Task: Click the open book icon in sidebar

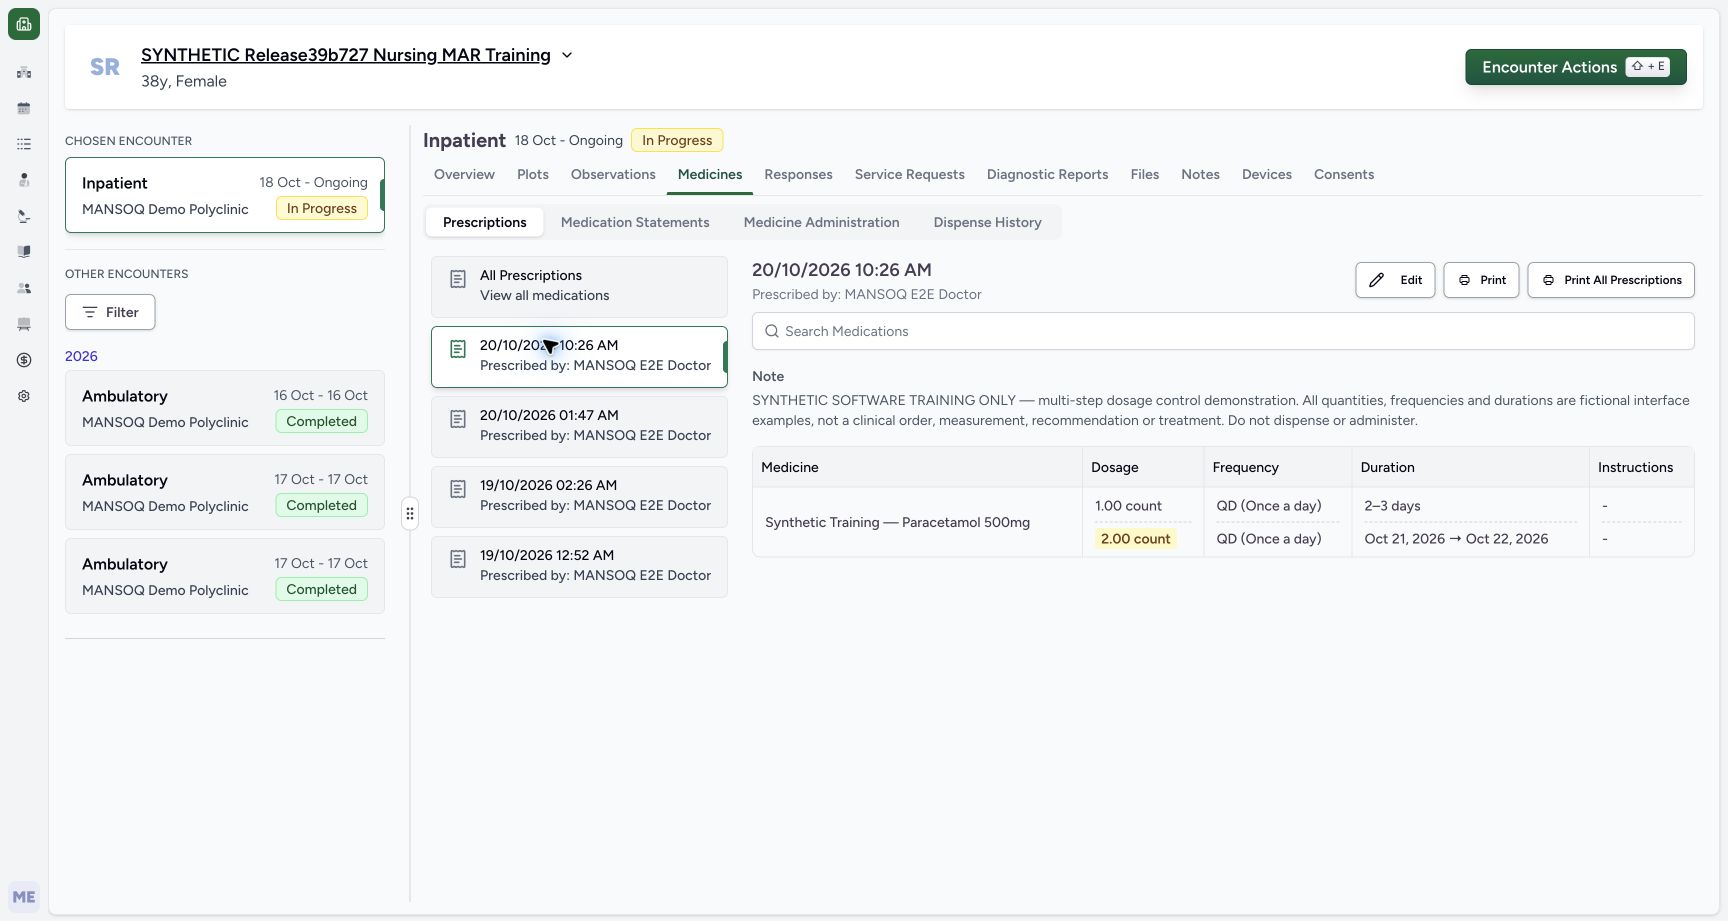Action: 24,252
